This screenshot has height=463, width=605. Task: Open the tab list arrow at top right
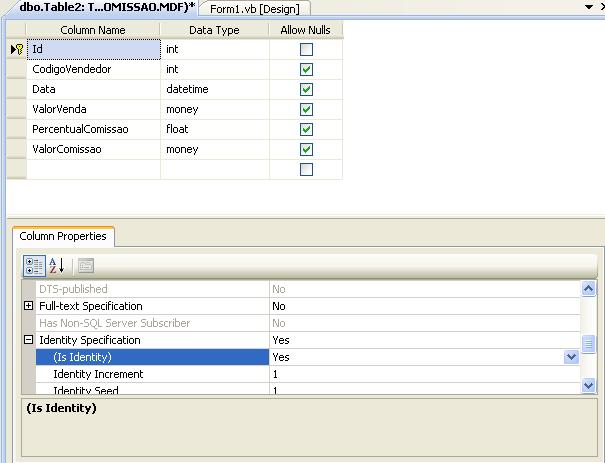point(587,7)
